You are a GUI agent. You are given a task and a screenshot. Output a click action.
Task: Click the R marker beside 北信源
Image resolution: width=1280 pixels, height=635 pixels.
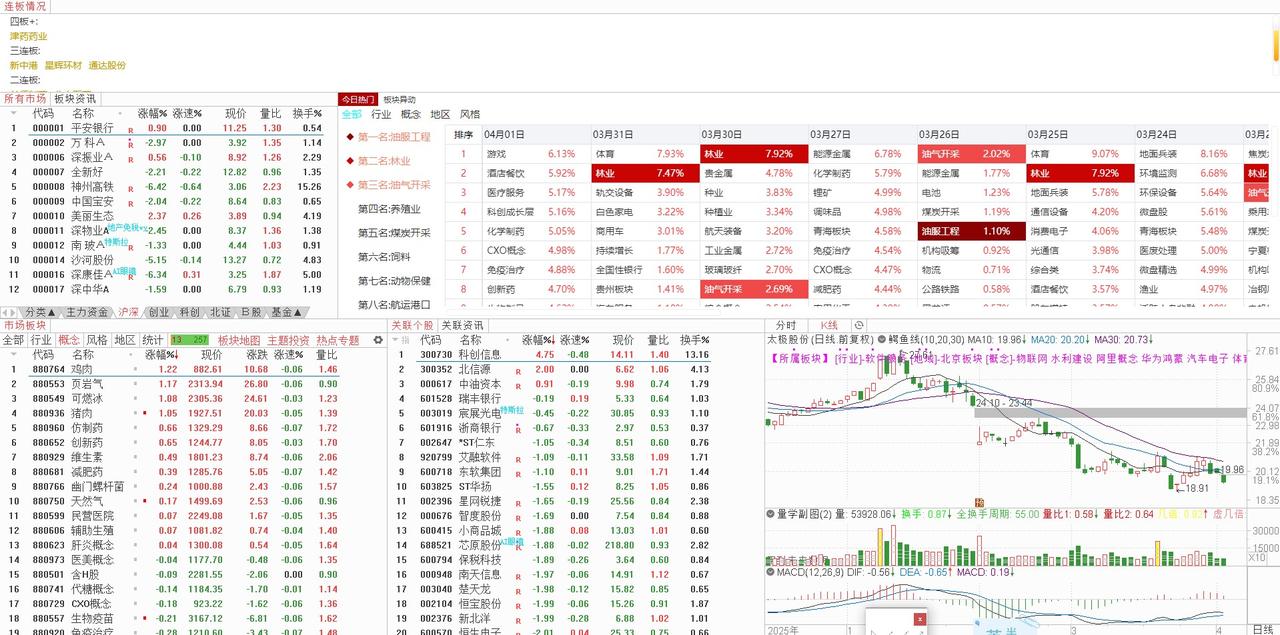pos(518,370)
